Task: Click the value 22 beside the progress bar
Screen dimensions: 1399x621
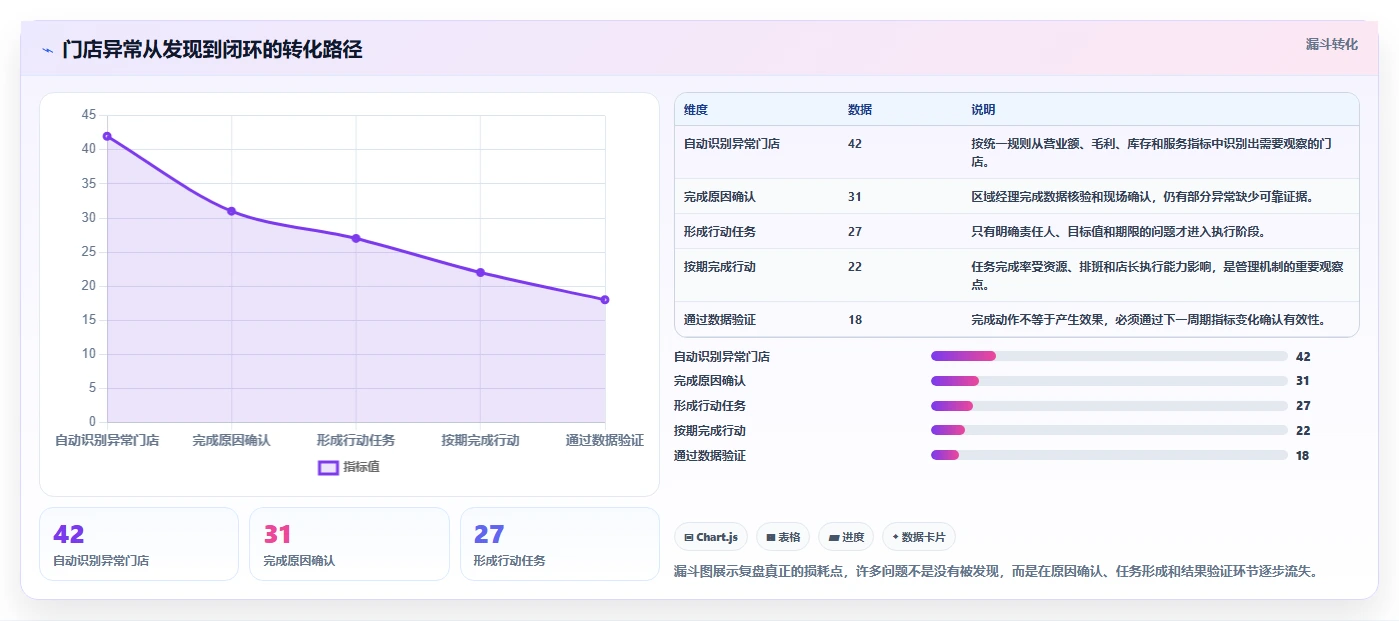Action: tap(1303, 430)
